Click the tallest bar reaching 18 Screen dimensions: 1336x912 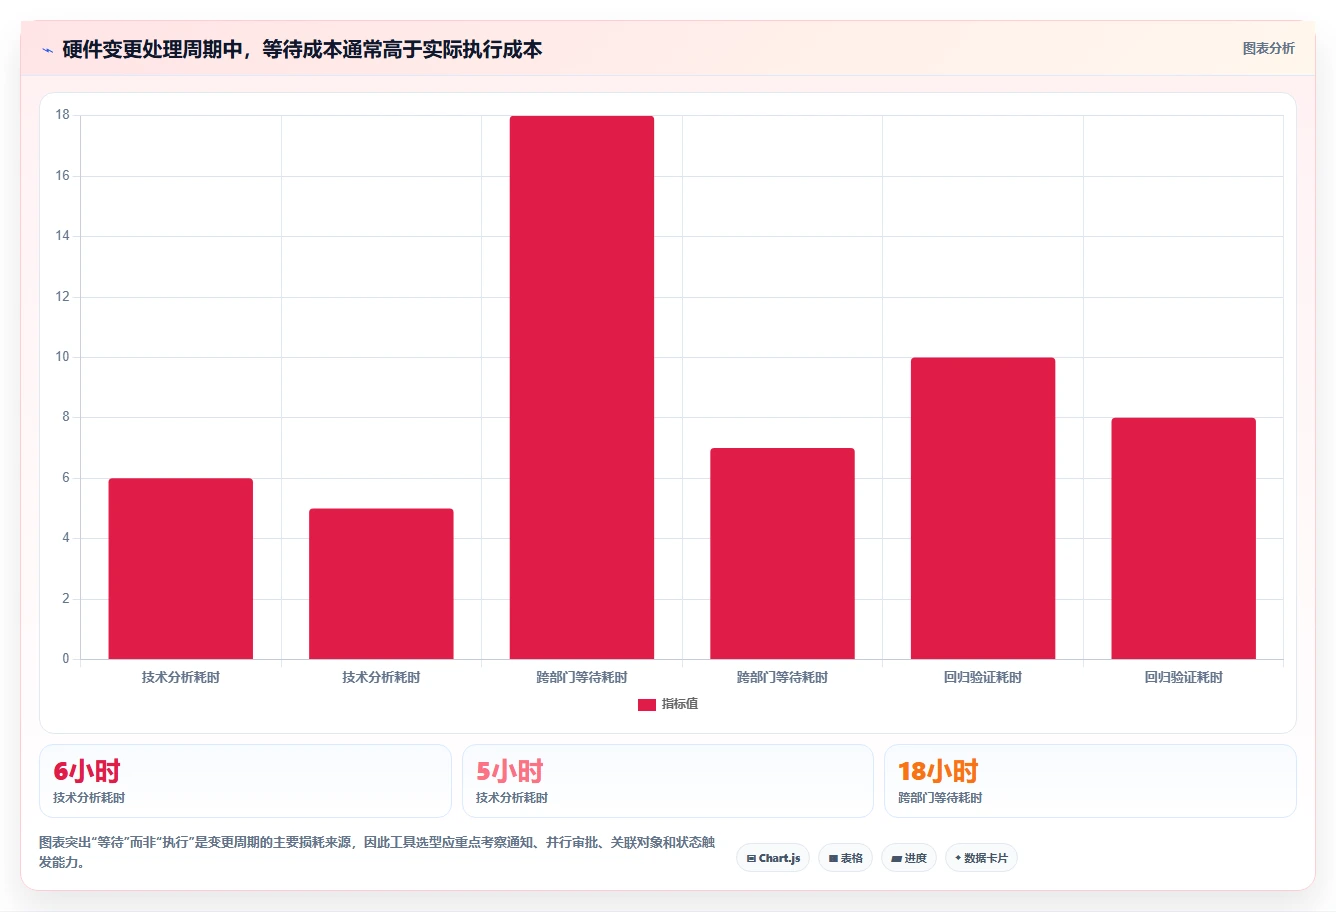tap(582, 387)
